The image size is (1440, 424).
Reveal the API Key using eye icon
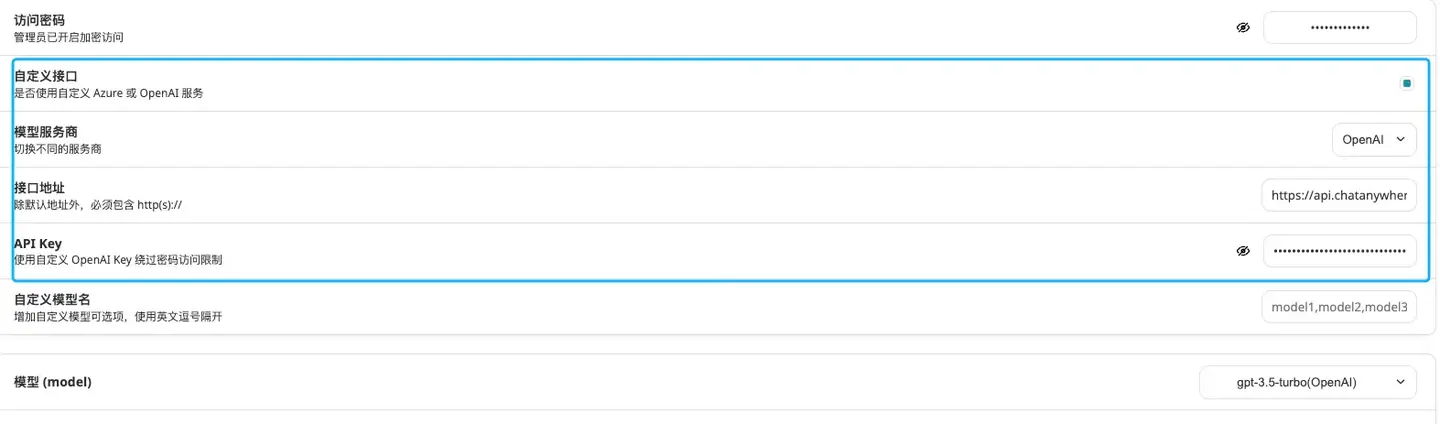(x=1243, y=251)
